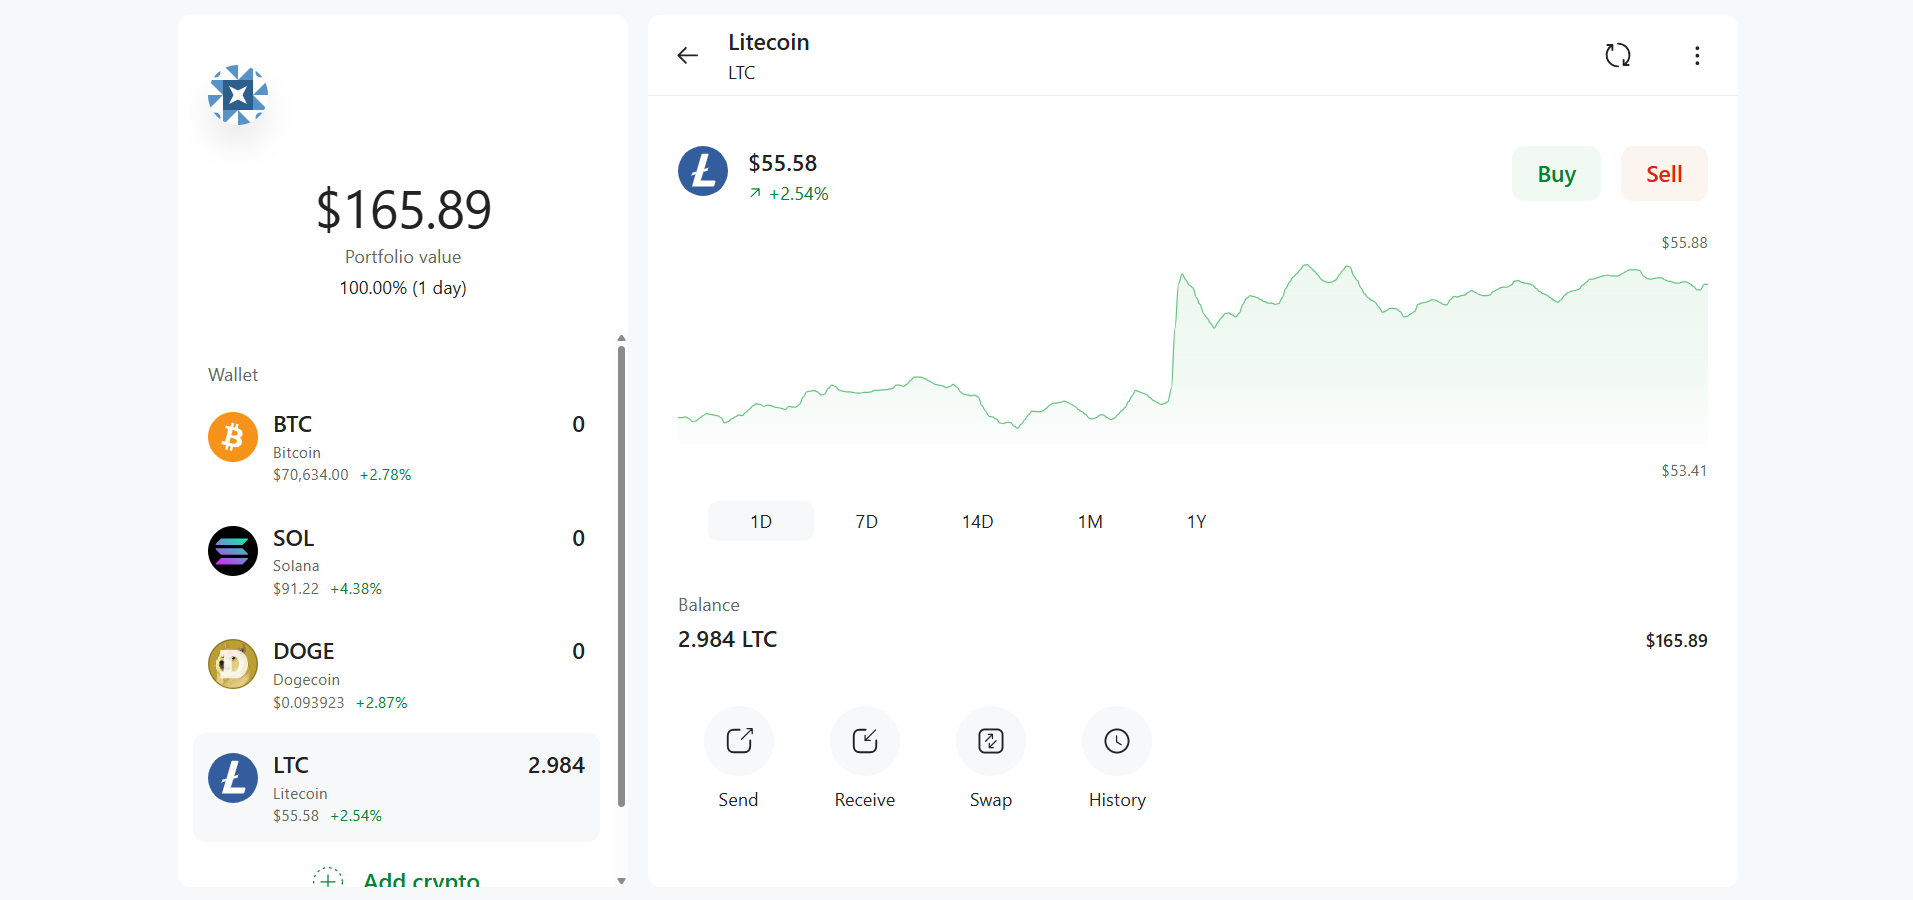
Task: Select the 1D chart range
Action: coord(760,521)
